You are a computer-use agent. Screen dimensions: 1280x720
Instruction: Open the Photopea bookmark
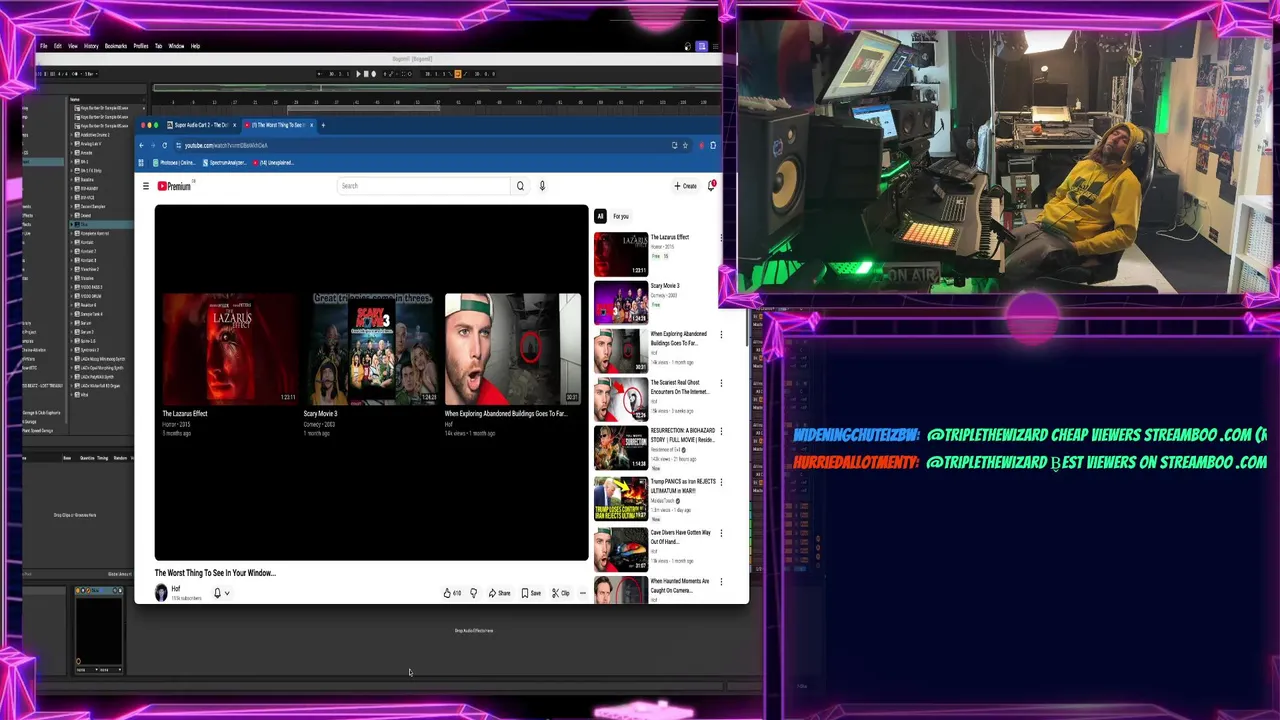(174, 162)
